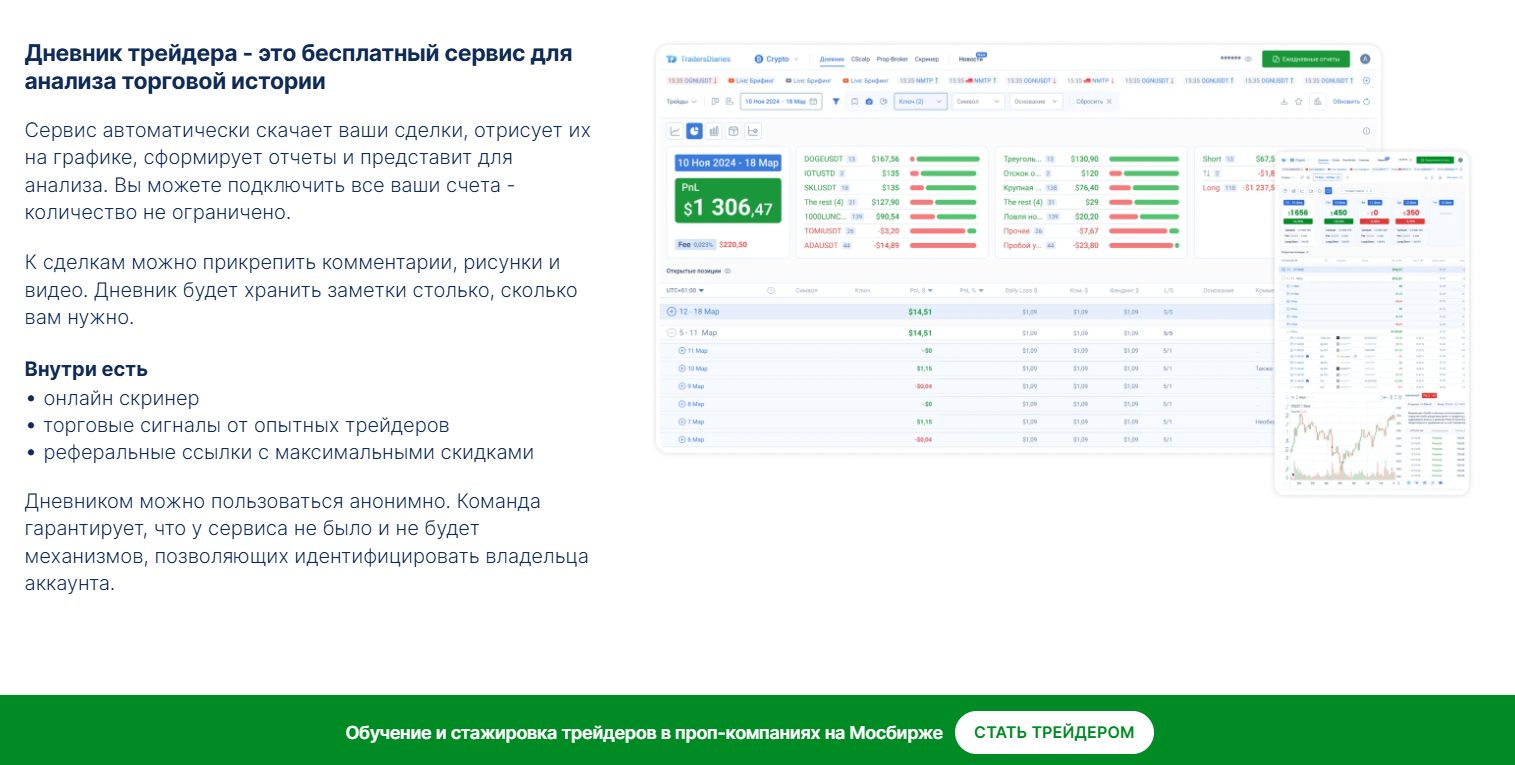Toggle the open positions eye icon
Image resolution: width=1515 pixels, height=765 pixels.
tap(728, 271)
